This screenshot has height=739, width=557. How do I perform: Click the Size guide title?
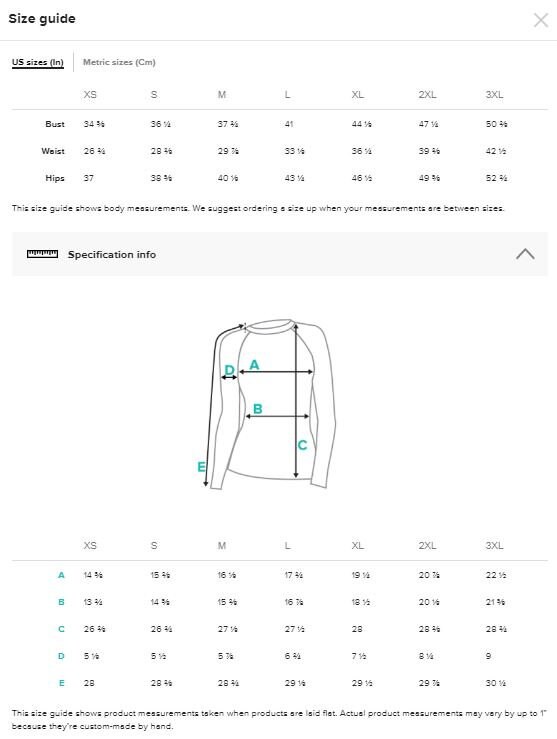(42, 19)
